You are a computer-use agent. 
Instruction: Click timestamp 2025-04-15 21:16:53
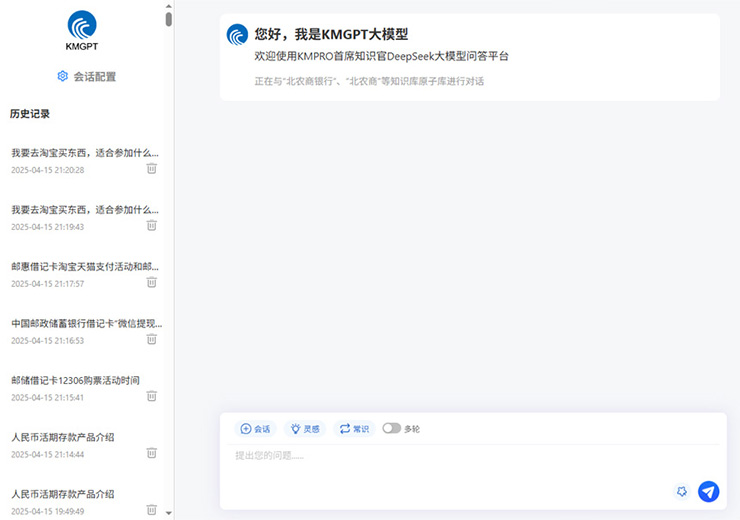(x=48, y=341)
